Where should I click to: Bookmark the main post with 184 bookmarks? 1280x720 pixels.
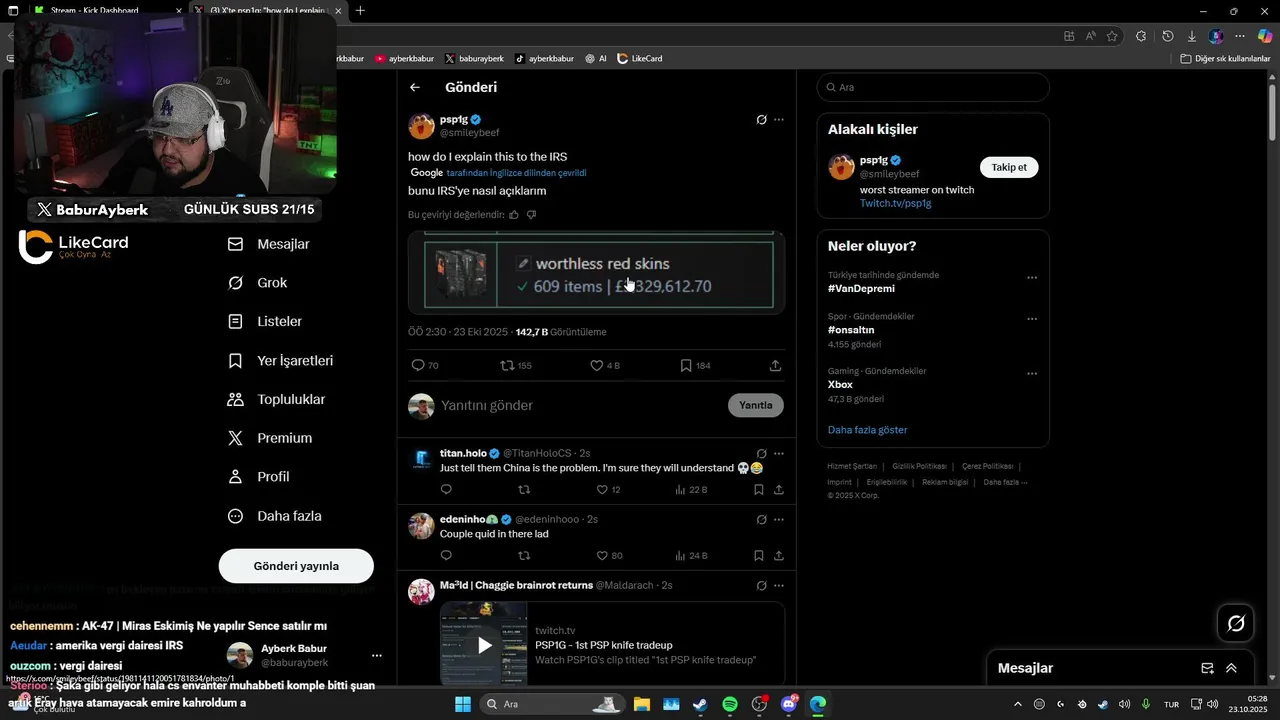(695, 366)
